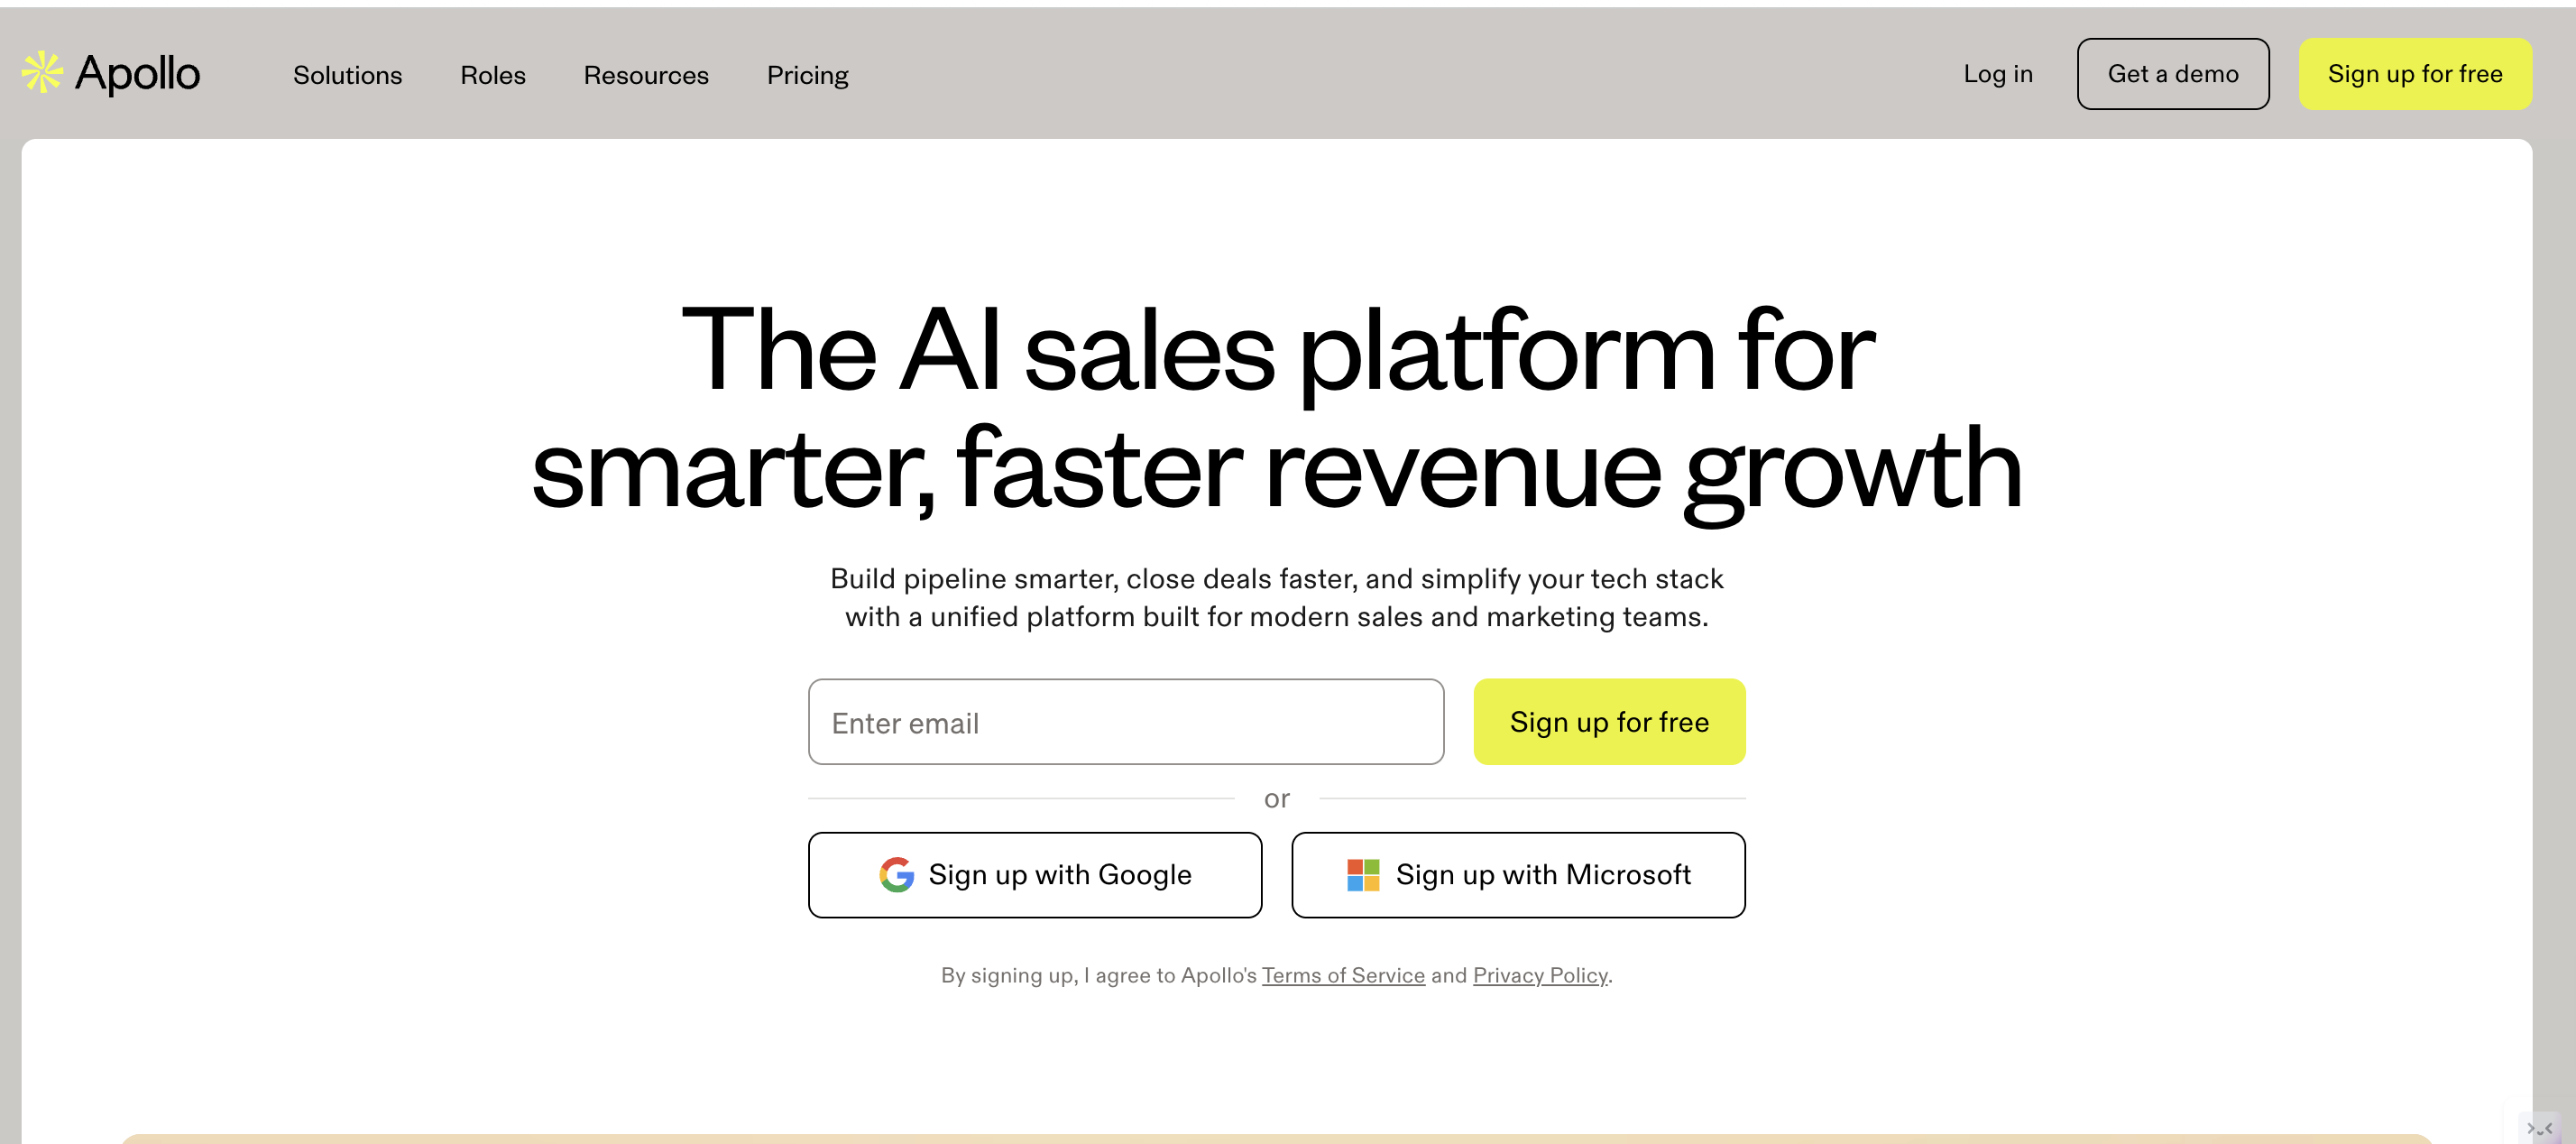The image size is (2576, 1144).
Task: Choose the Sign up with Microsoft text
Action: click(1542, 875)
